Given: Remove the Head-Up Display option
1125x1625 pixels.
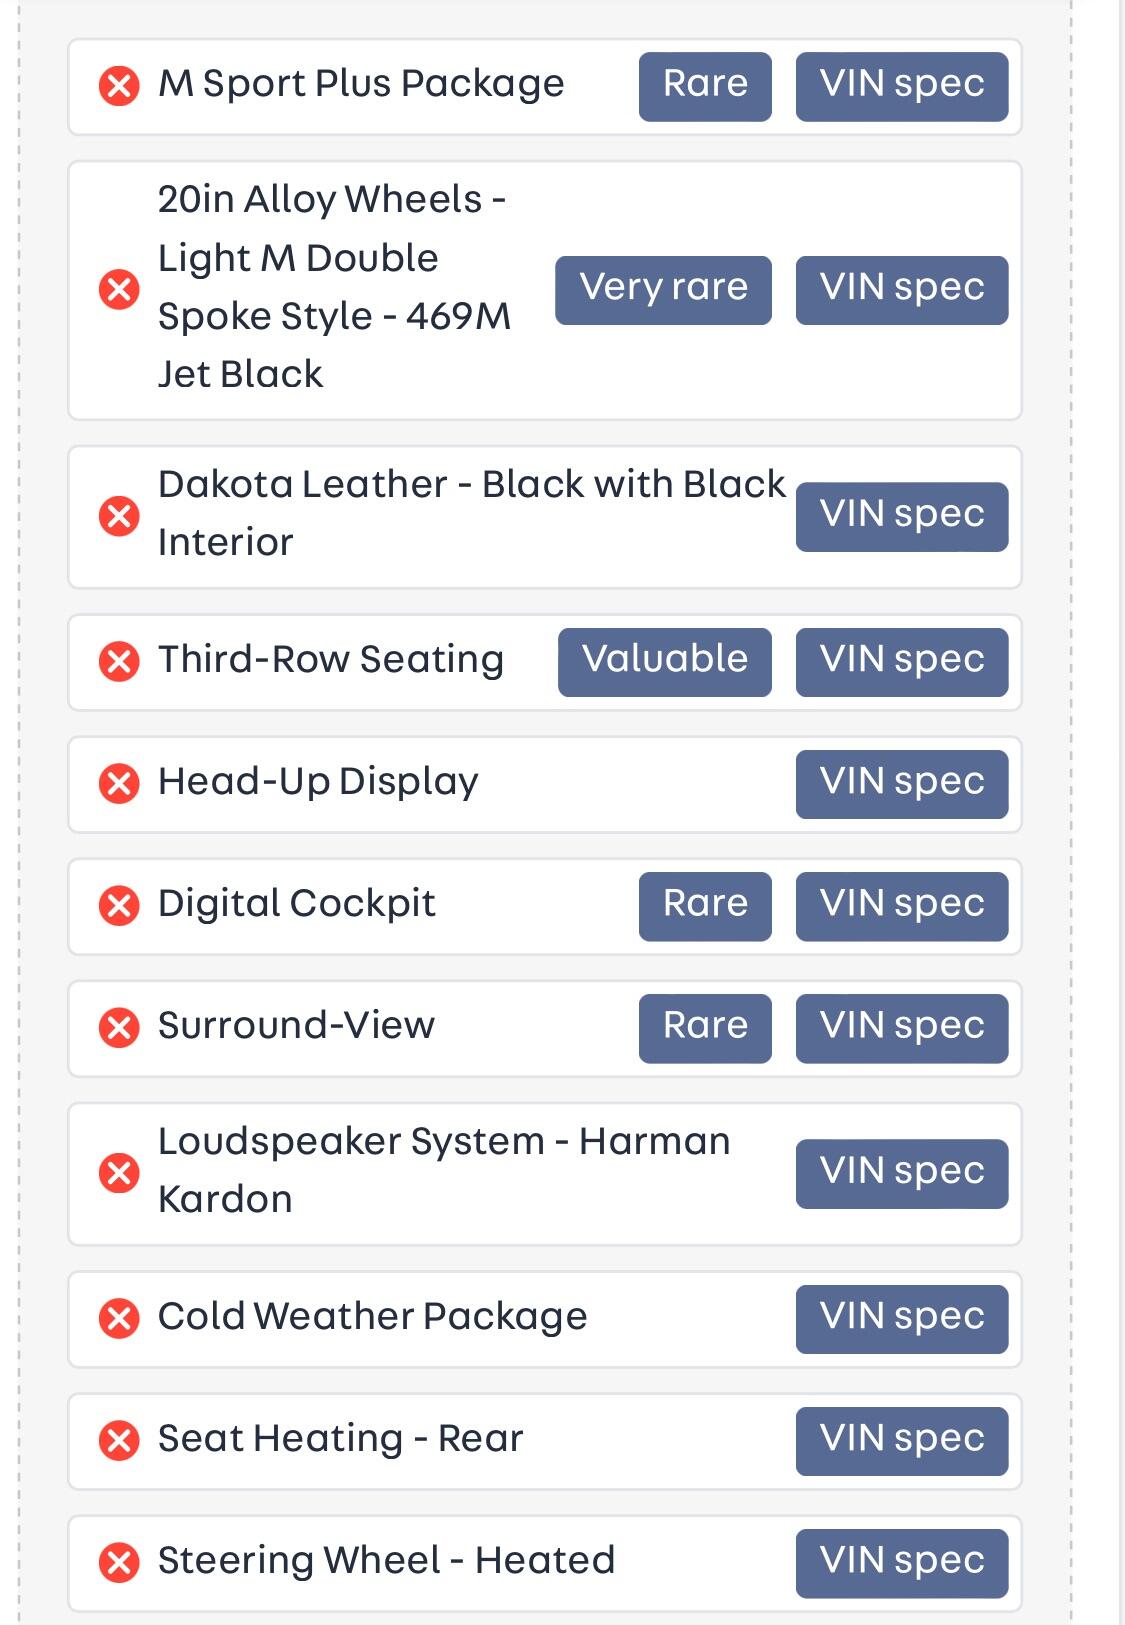Looking at the screenshot, I should [x=119, y=783].
